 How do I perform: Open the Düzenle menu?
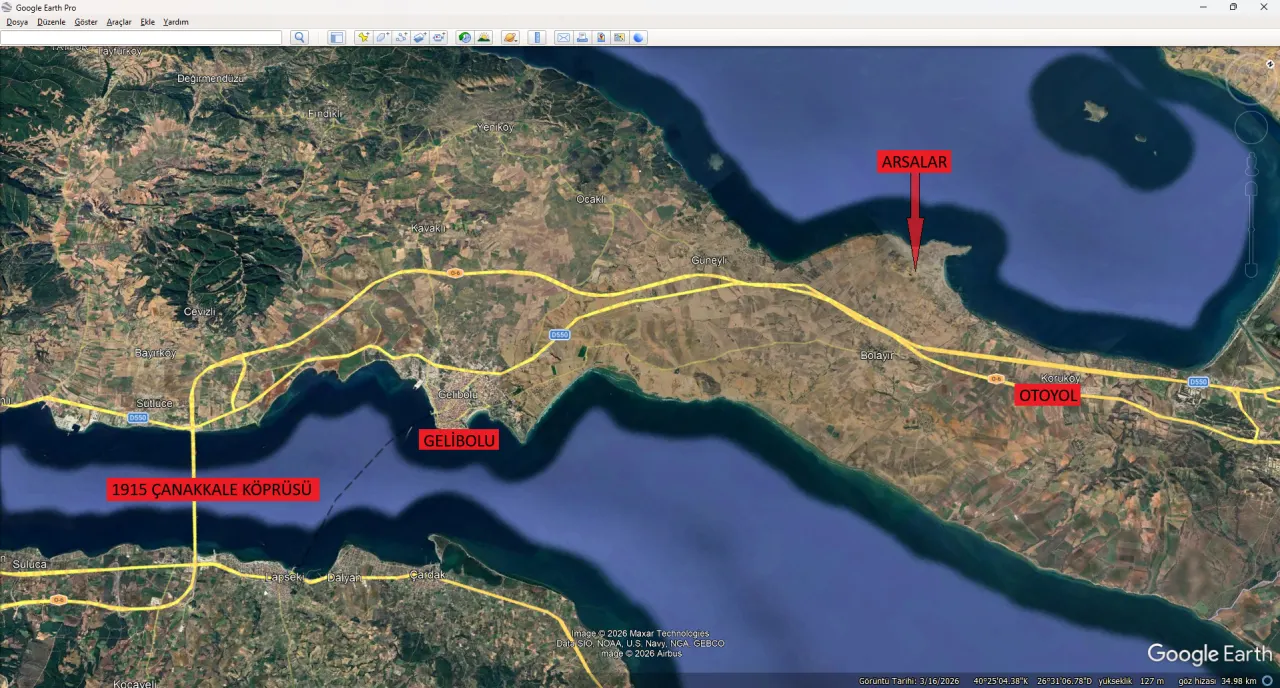point(51,22)
